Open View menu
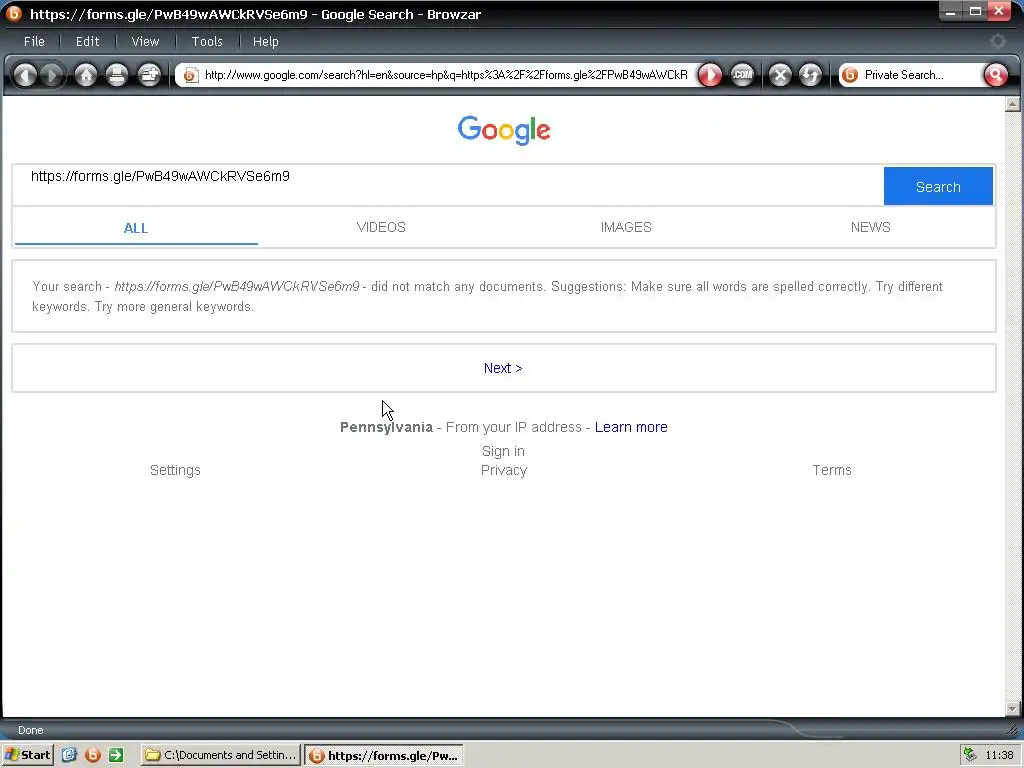Image resolution: width=1024 pixels, height=768 pixels. pos(145,41)
